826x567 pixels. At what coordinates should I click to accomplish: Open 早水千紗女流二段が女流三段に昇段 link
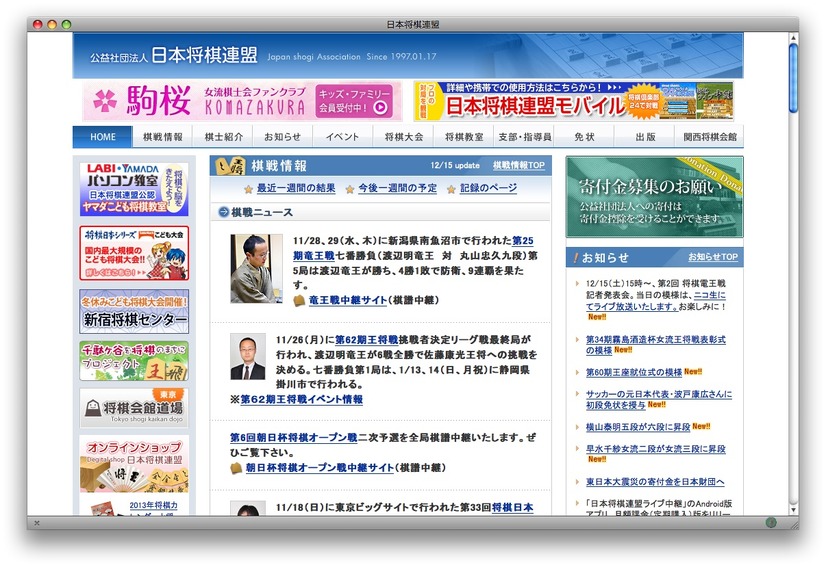coord(656,449)
